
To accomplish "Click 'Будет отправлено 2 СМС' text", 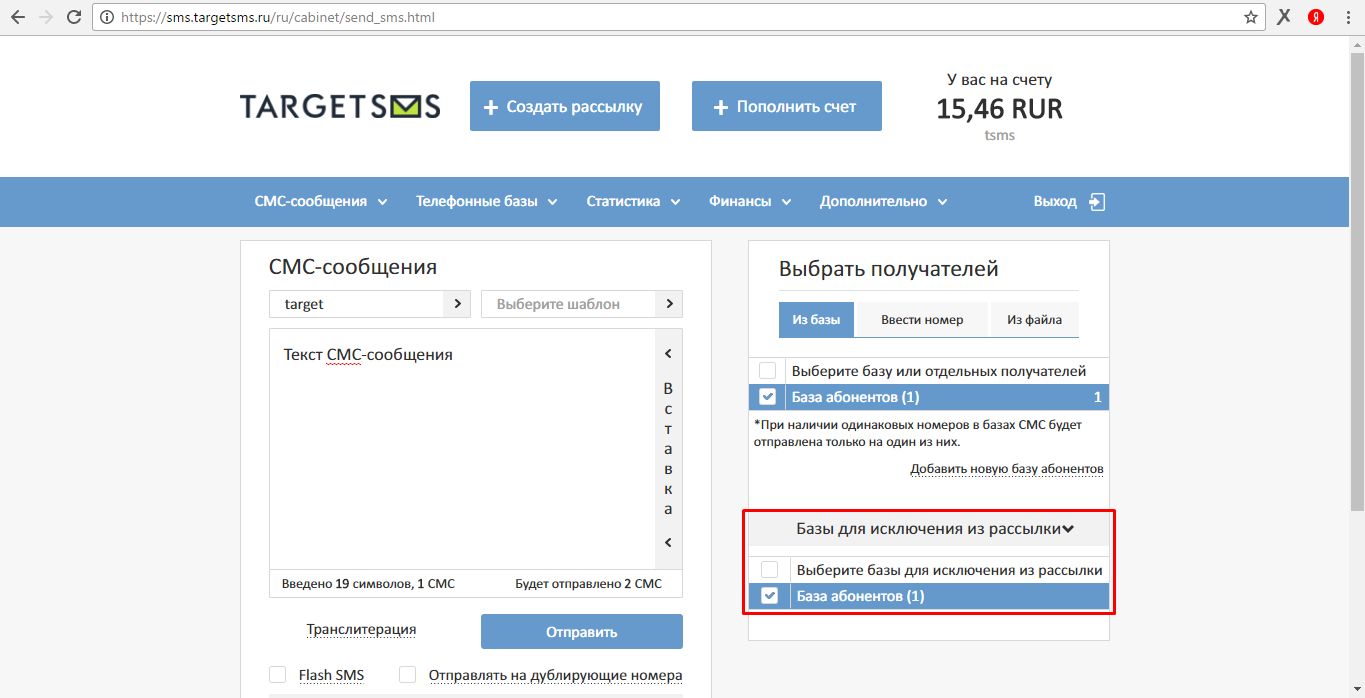I will tap(588, 583).
